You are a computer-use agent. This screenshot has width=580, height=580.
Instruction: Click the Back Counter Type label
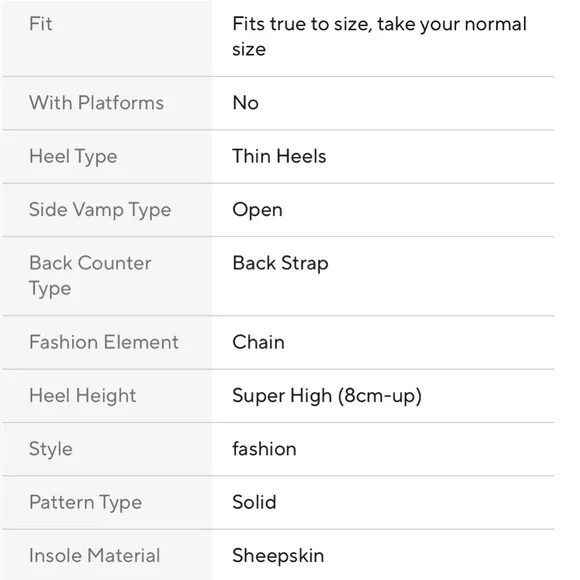pos(90,276)
